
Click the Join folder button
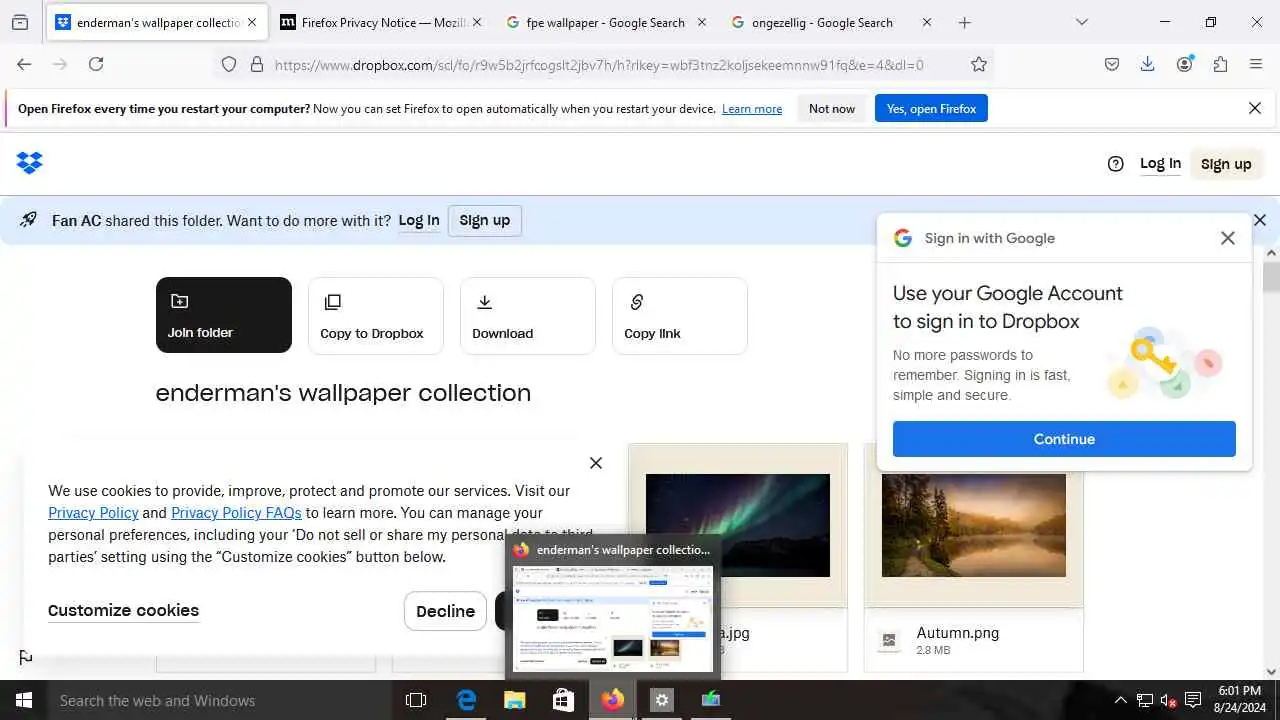[x=224, y=315]
